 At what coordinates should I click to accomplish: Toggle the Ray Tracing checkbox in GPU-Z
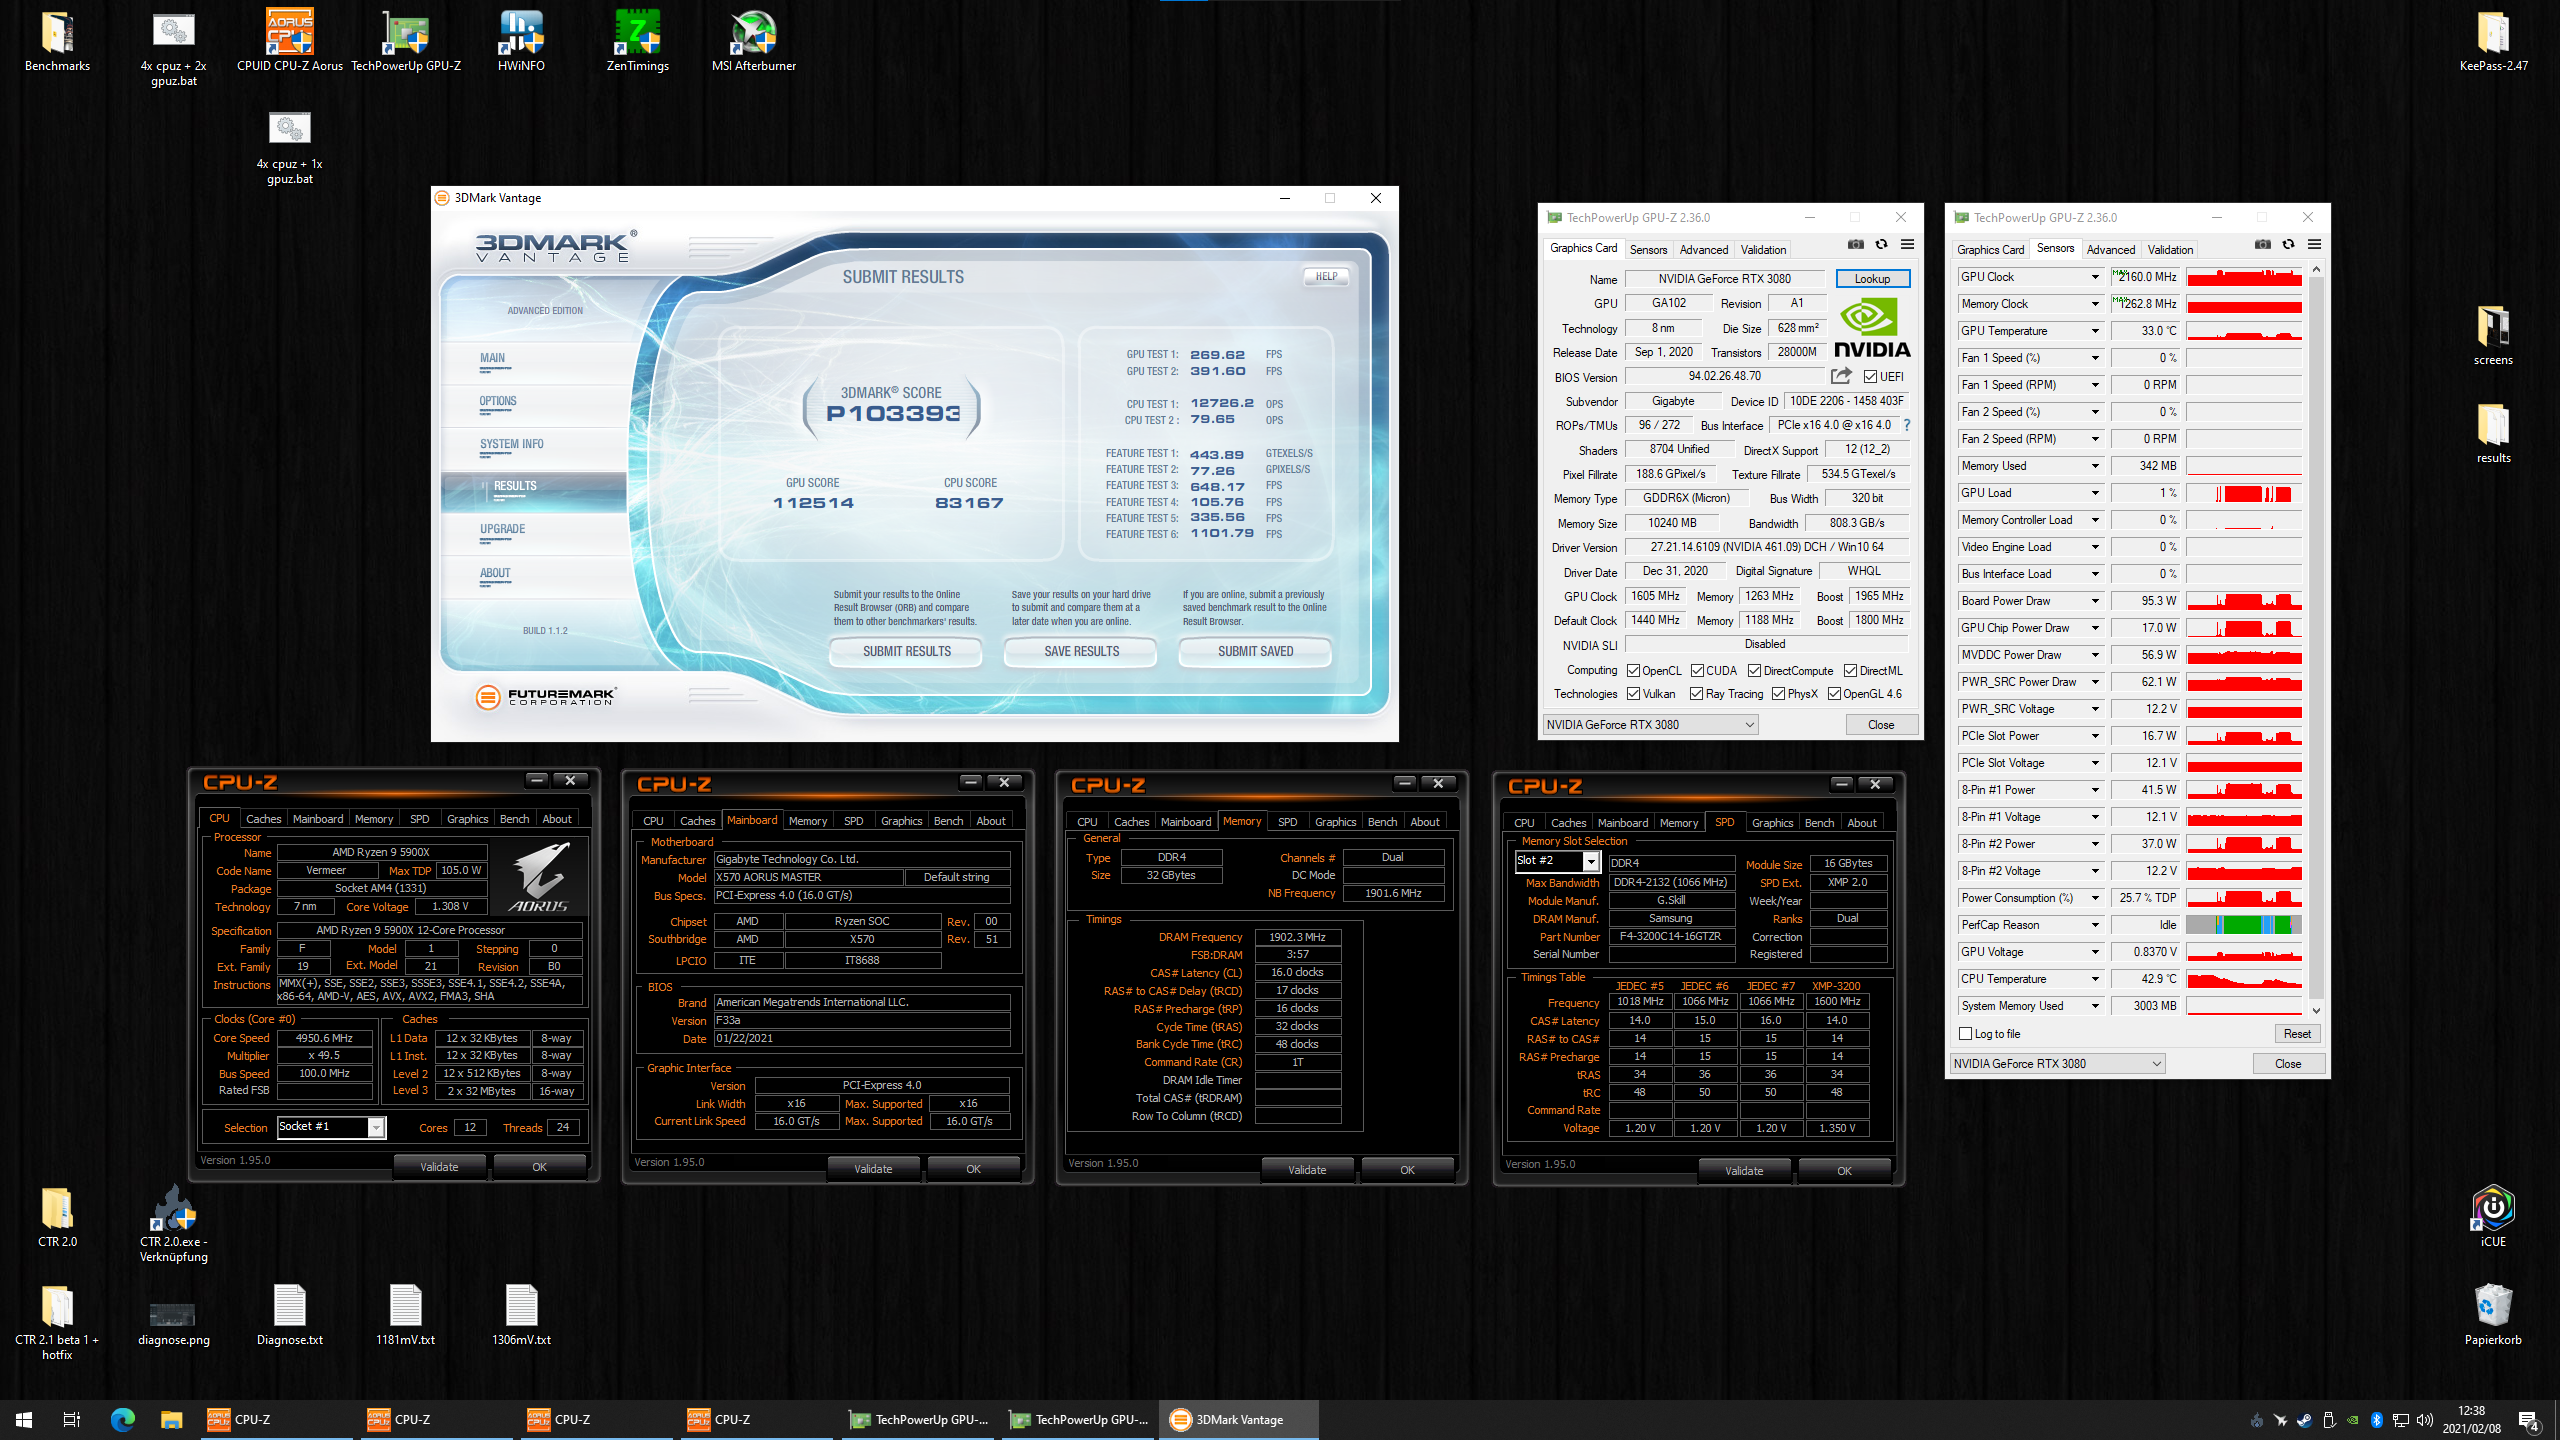pyautogui.click(x=1696, y=694)
